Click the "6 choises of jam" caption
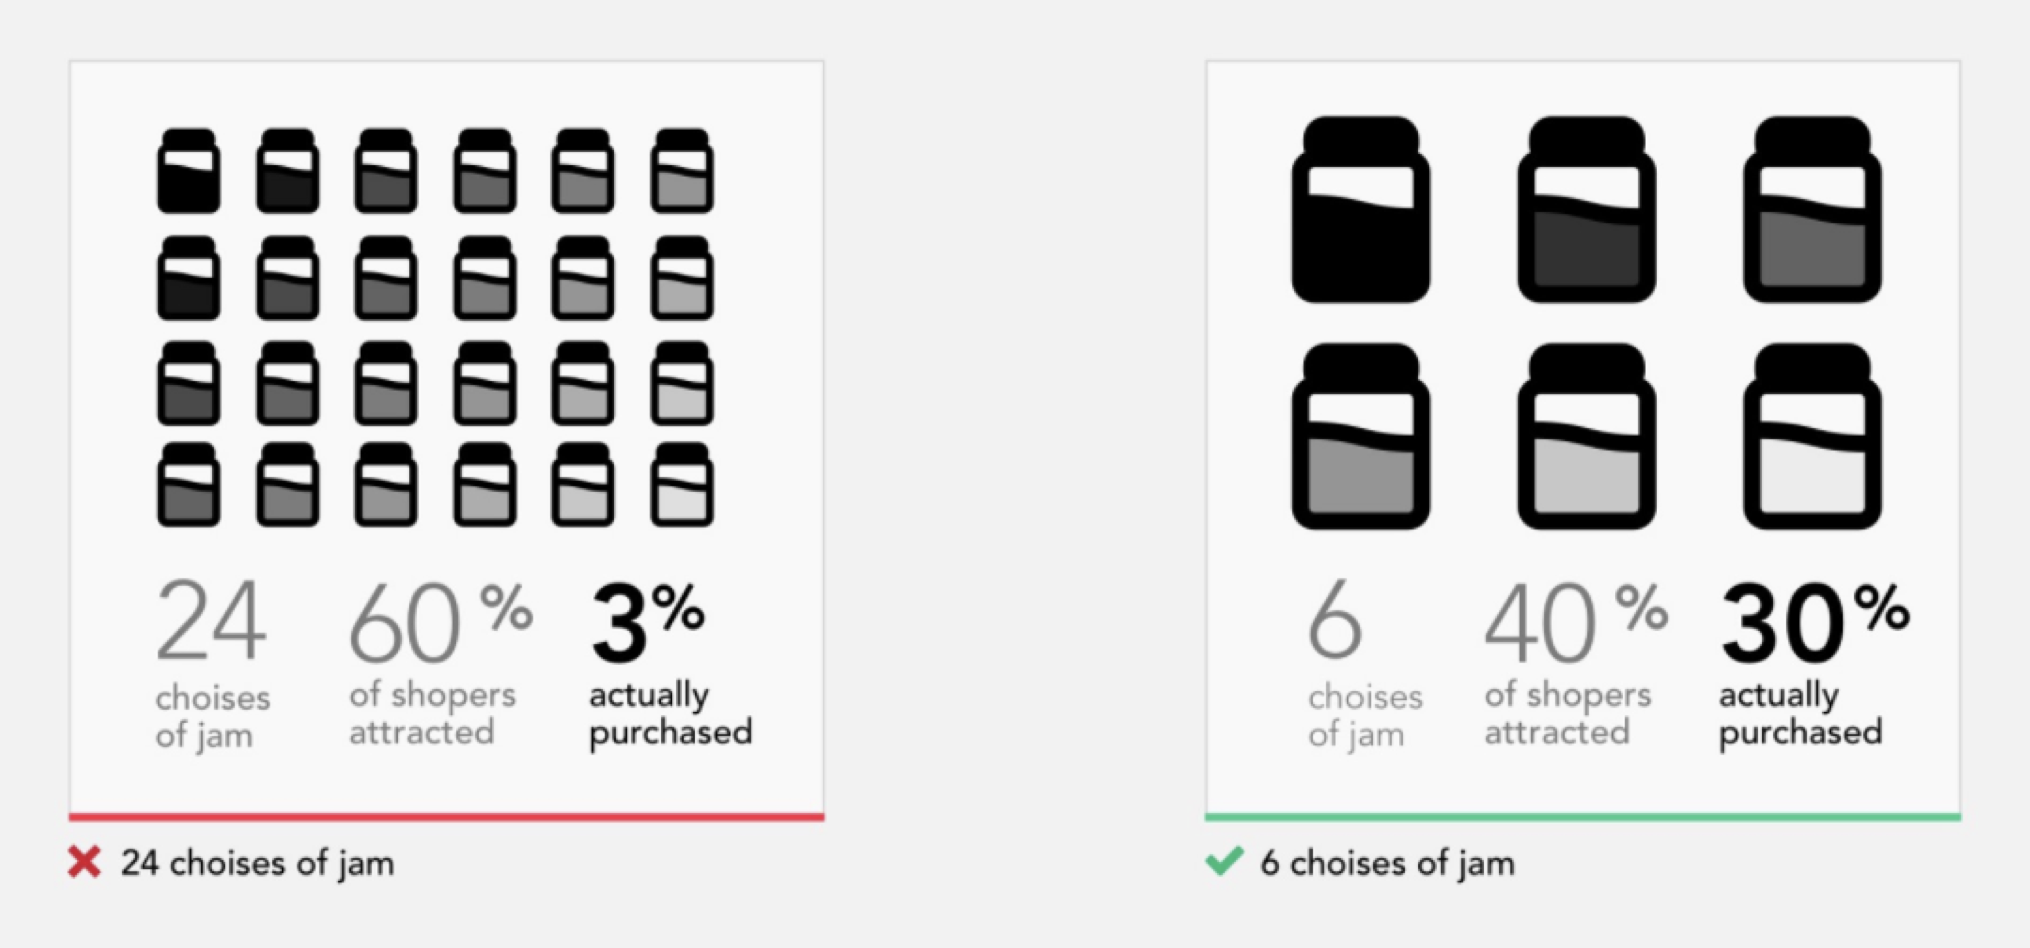 [x=1387, y=863]
